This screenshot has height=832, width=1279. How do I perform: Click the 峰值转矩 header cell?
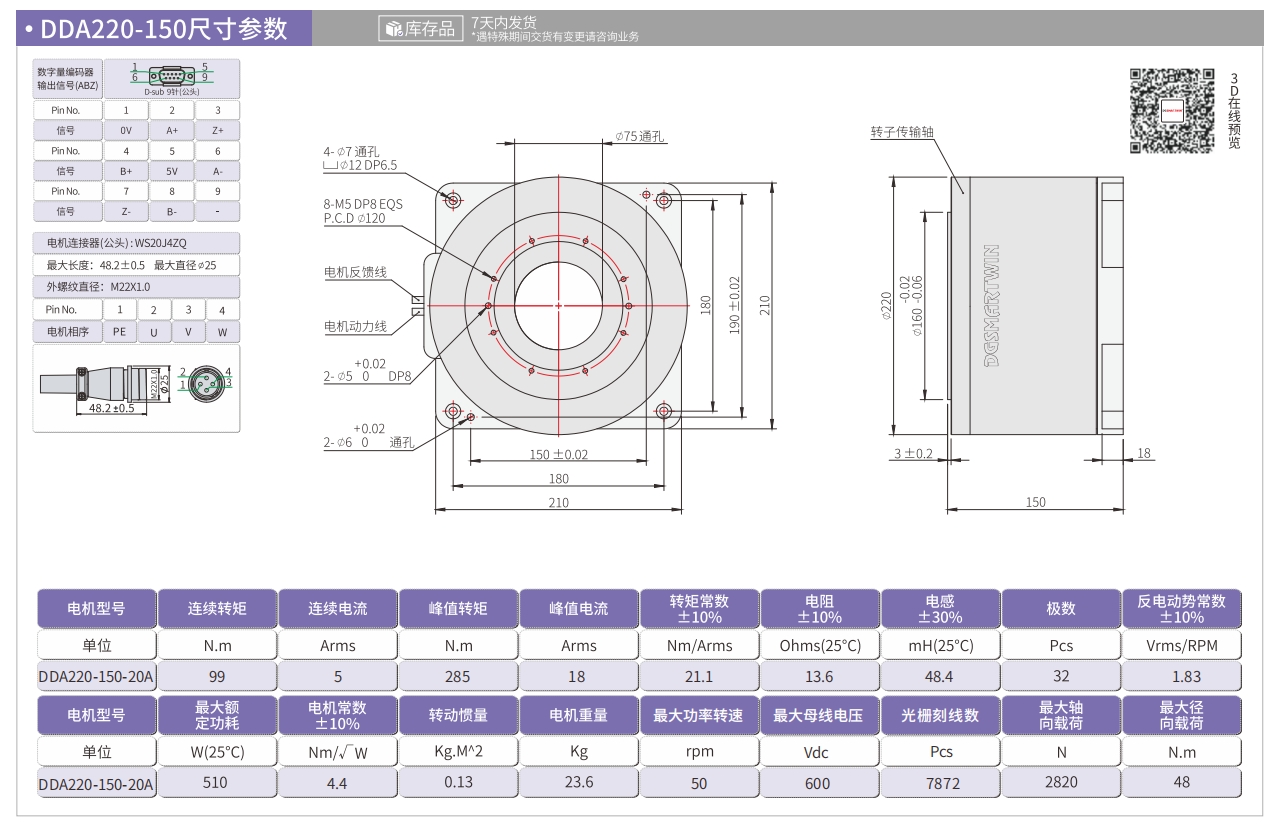click(458, 608)
